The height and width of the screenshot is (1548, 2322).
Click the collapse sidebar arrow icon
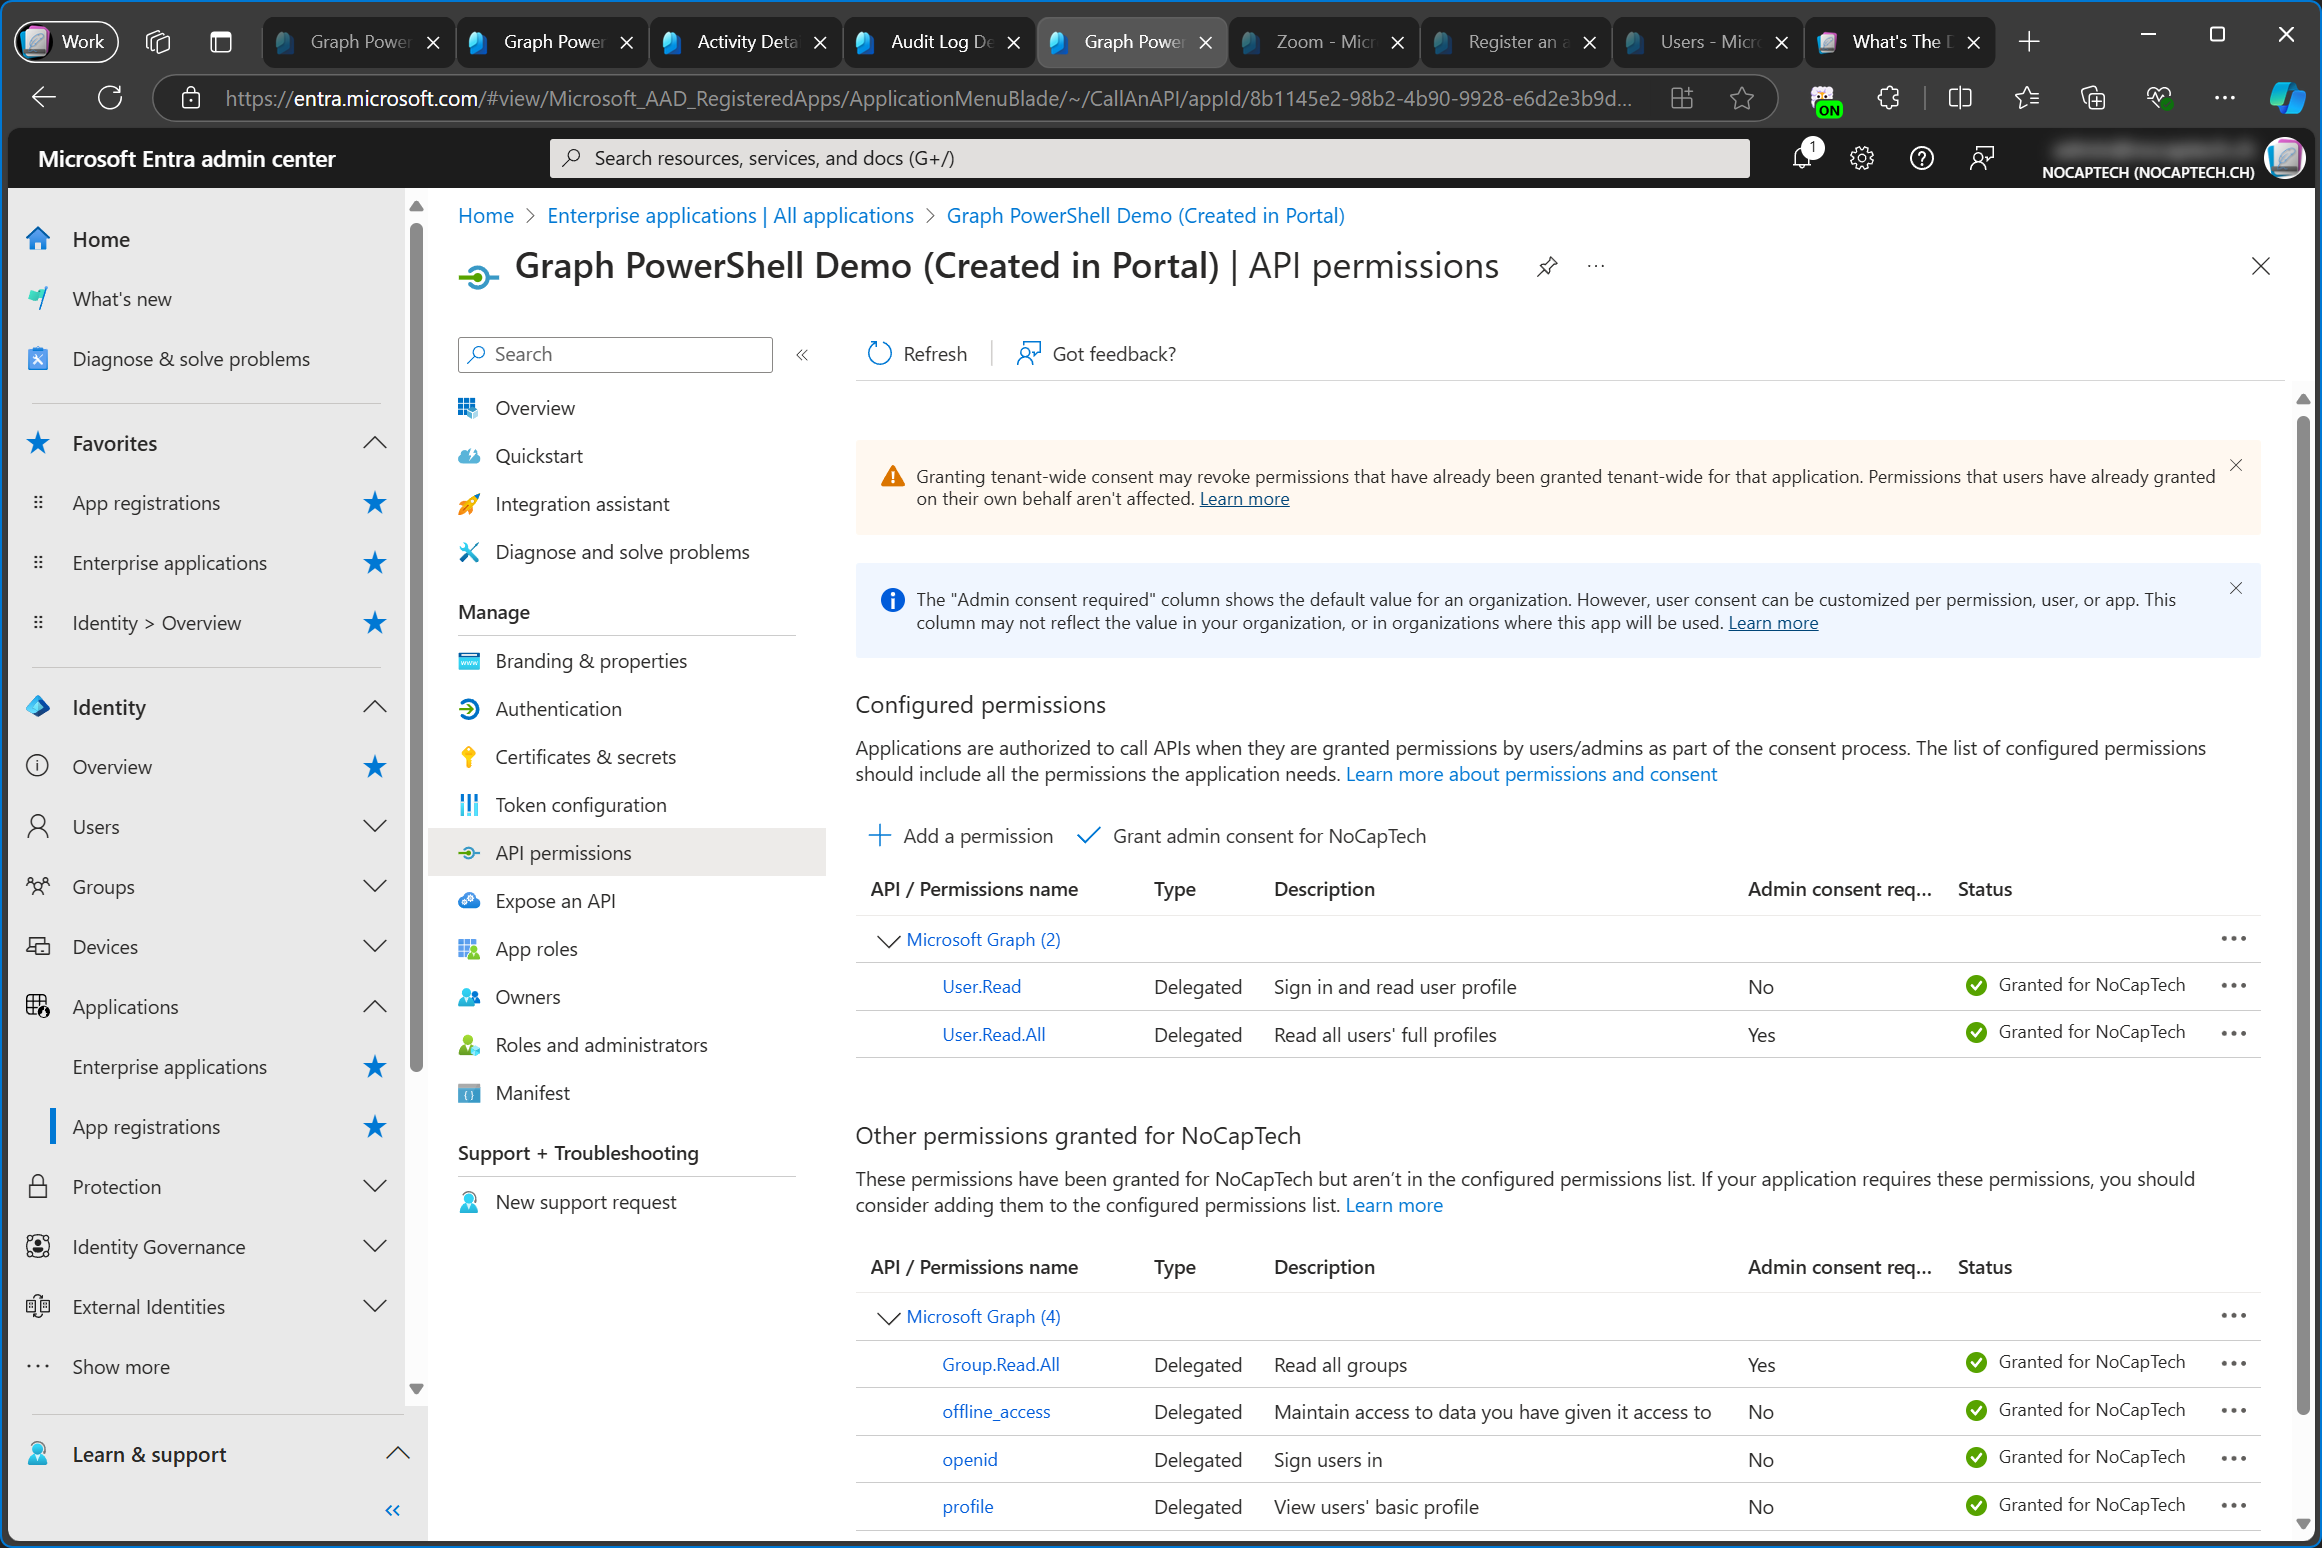click(x=803, y=356)
